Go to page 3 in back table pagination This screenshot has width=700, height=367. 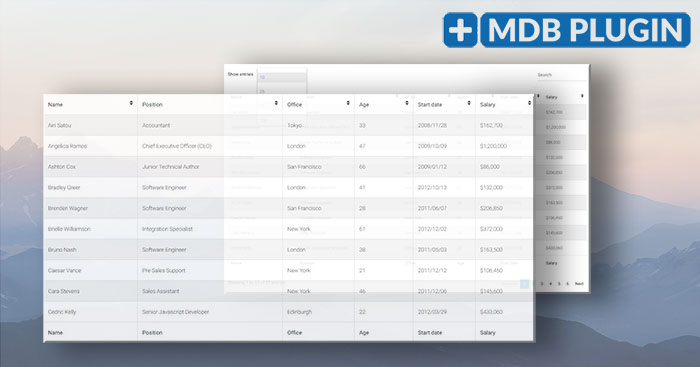(x=542, y=284)
